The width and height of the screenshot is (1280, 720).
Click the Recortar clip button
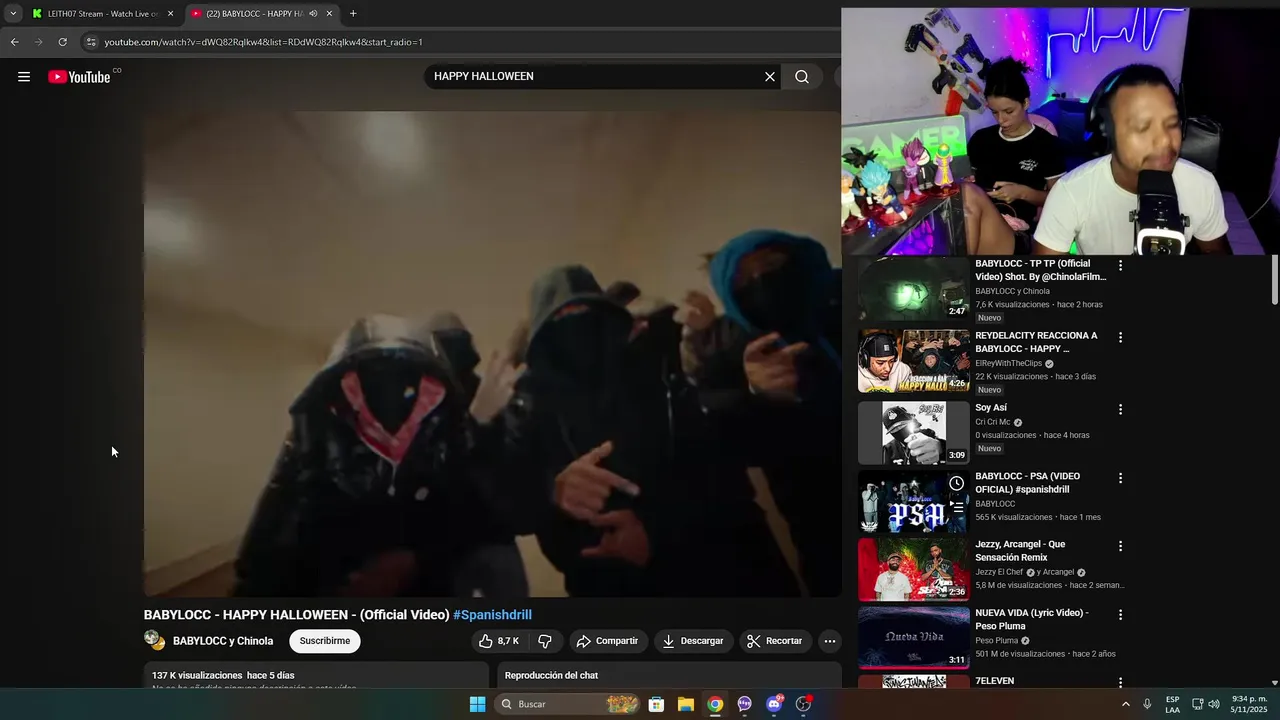[x=774, y=641]
